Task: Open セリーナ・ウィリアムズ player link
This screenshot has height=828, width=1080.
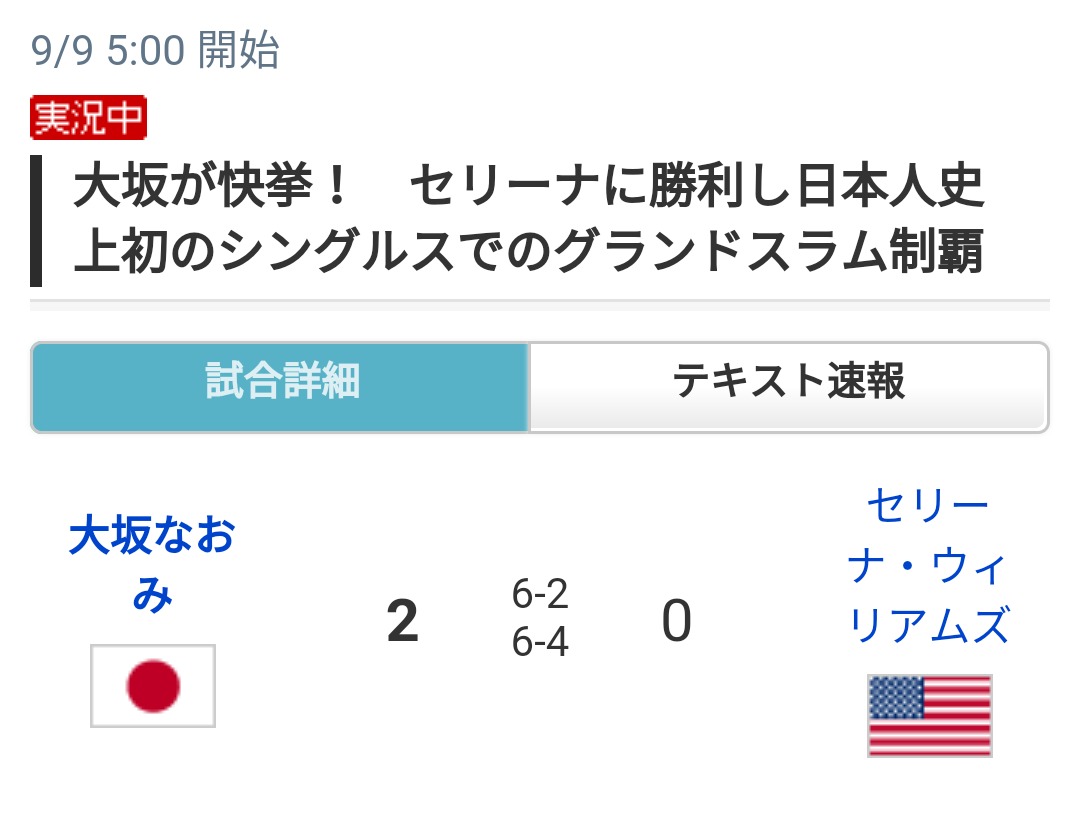Action: [x=928, y=566]
